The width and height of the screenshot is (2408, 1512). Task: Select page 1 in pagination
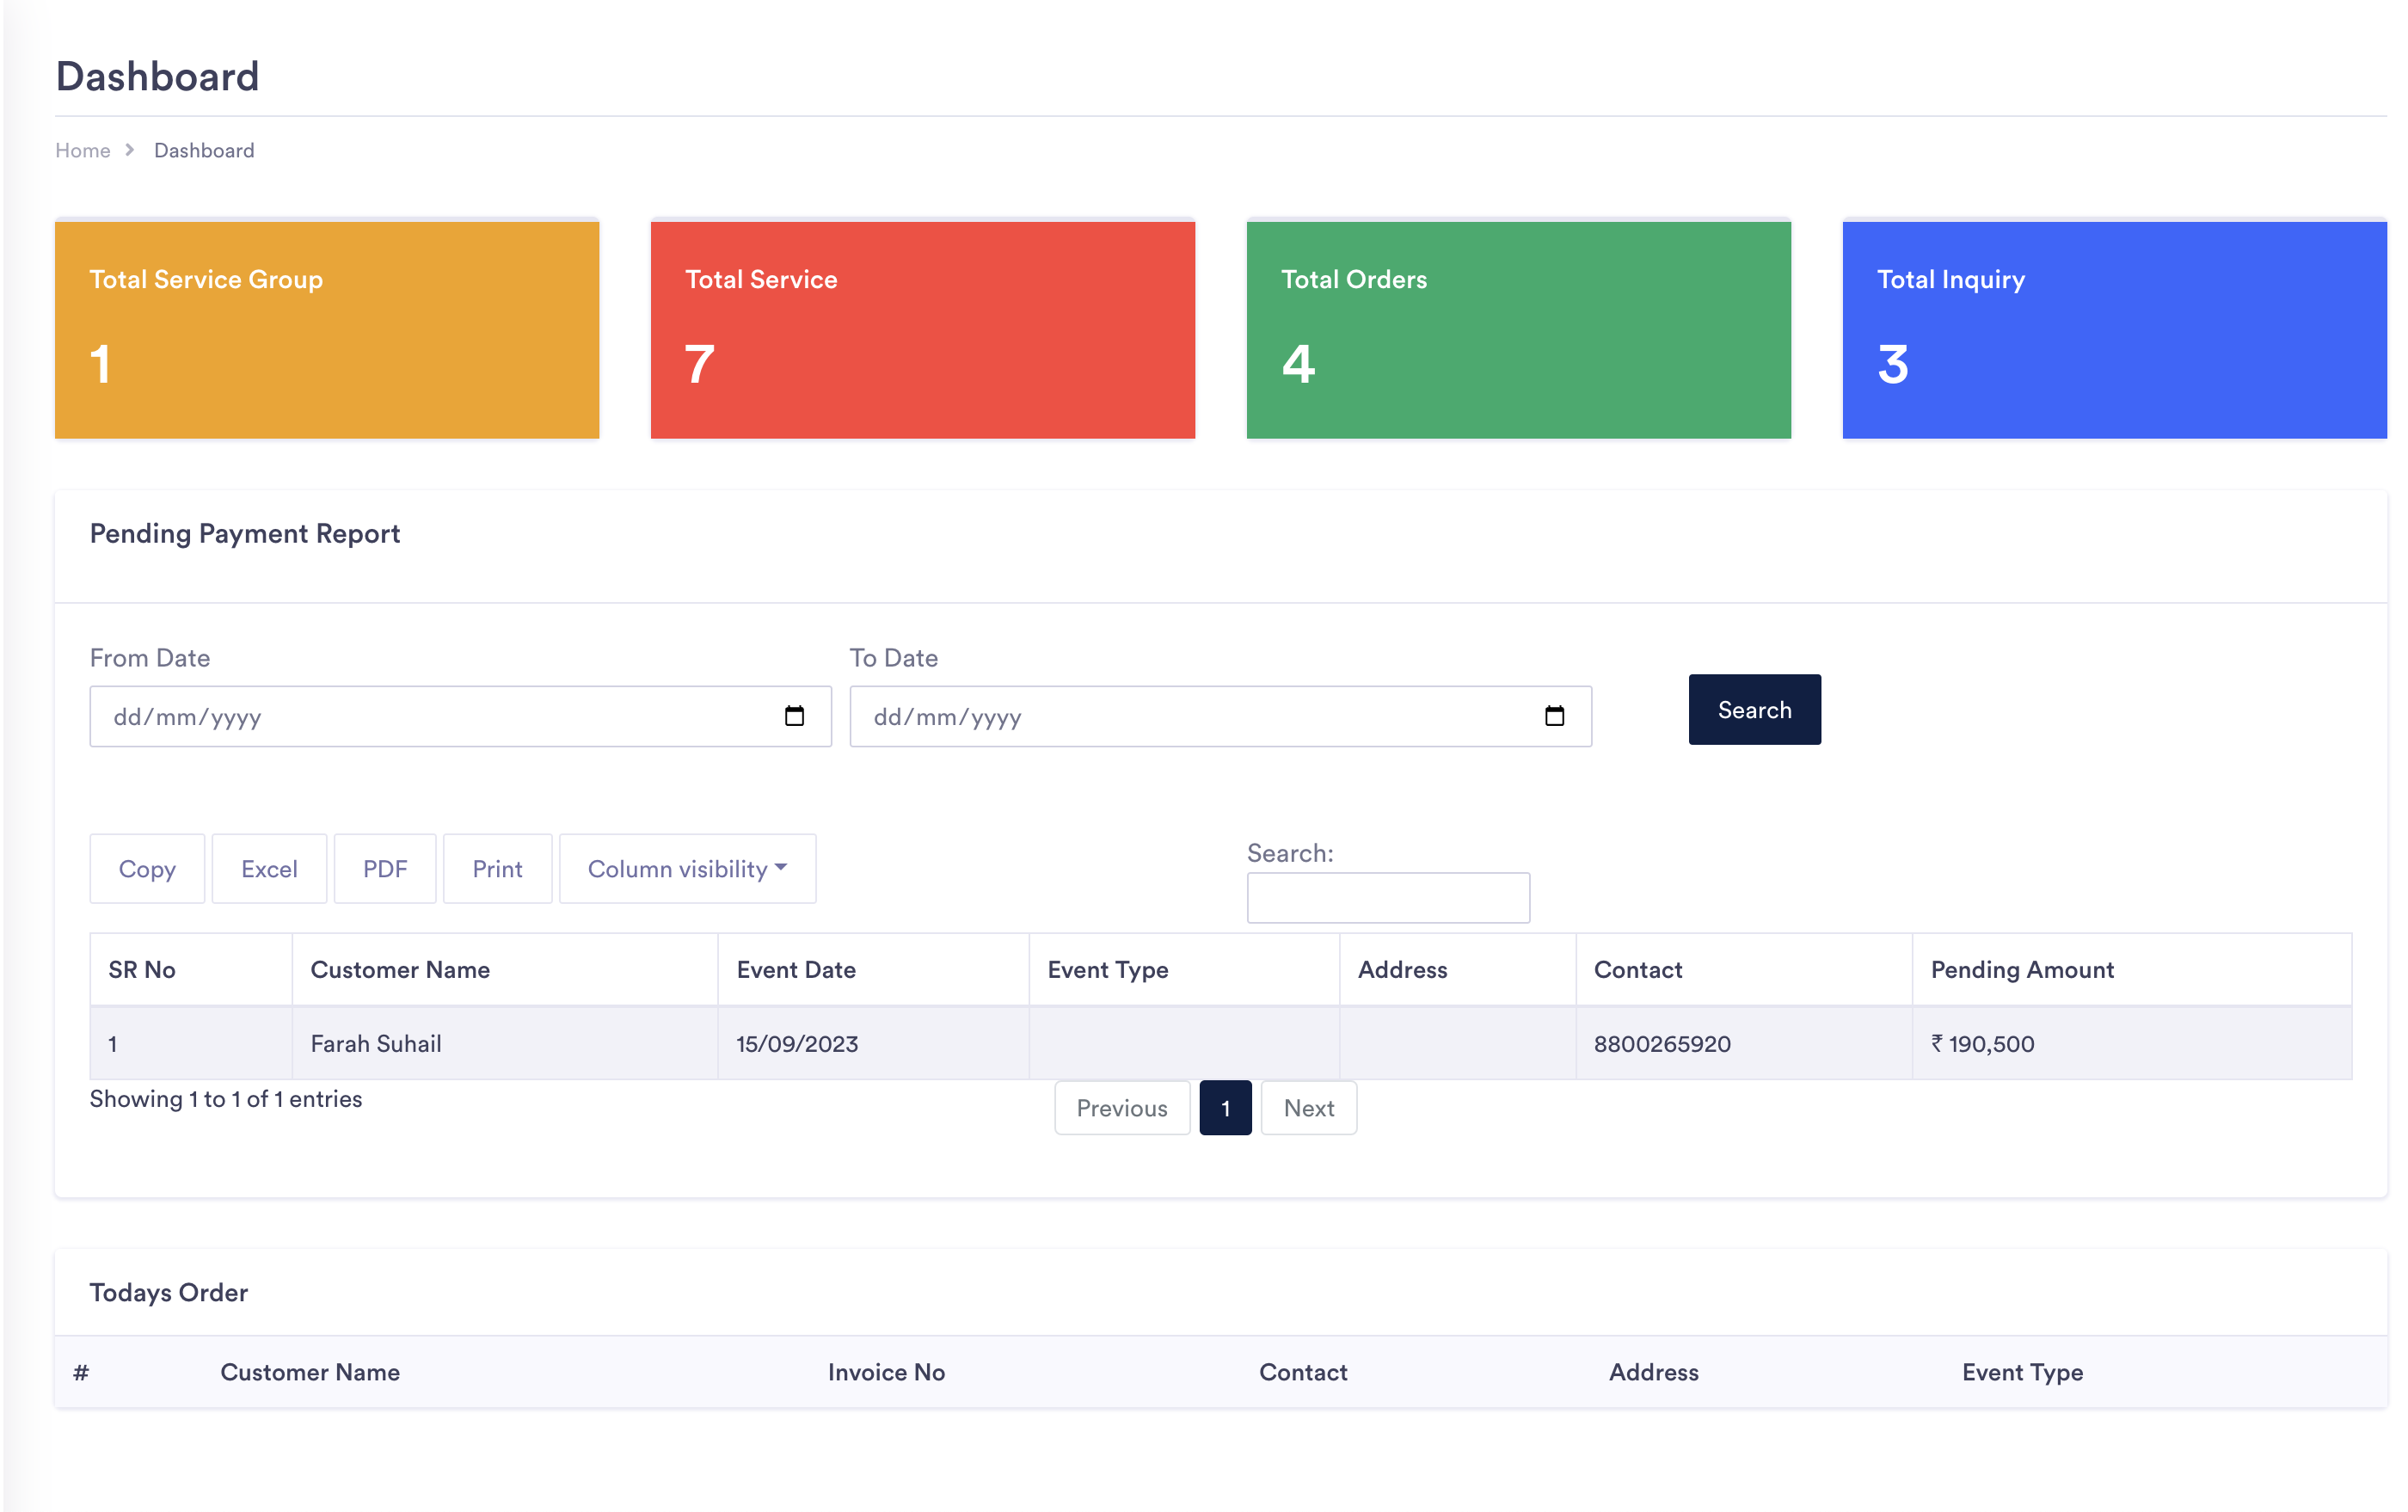pyautogui.click(x=1225, y=1107)
